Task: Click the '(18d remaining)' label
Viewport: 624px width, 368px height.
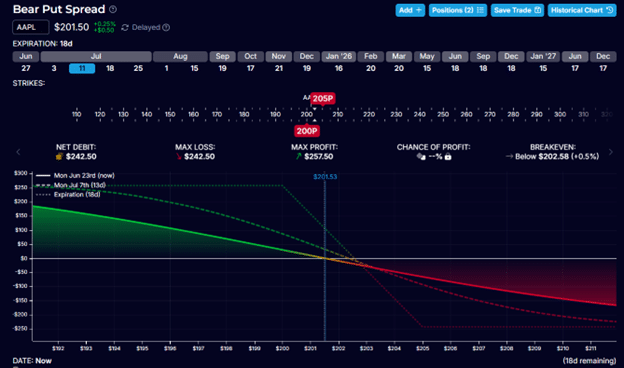Action: (589, 361)
